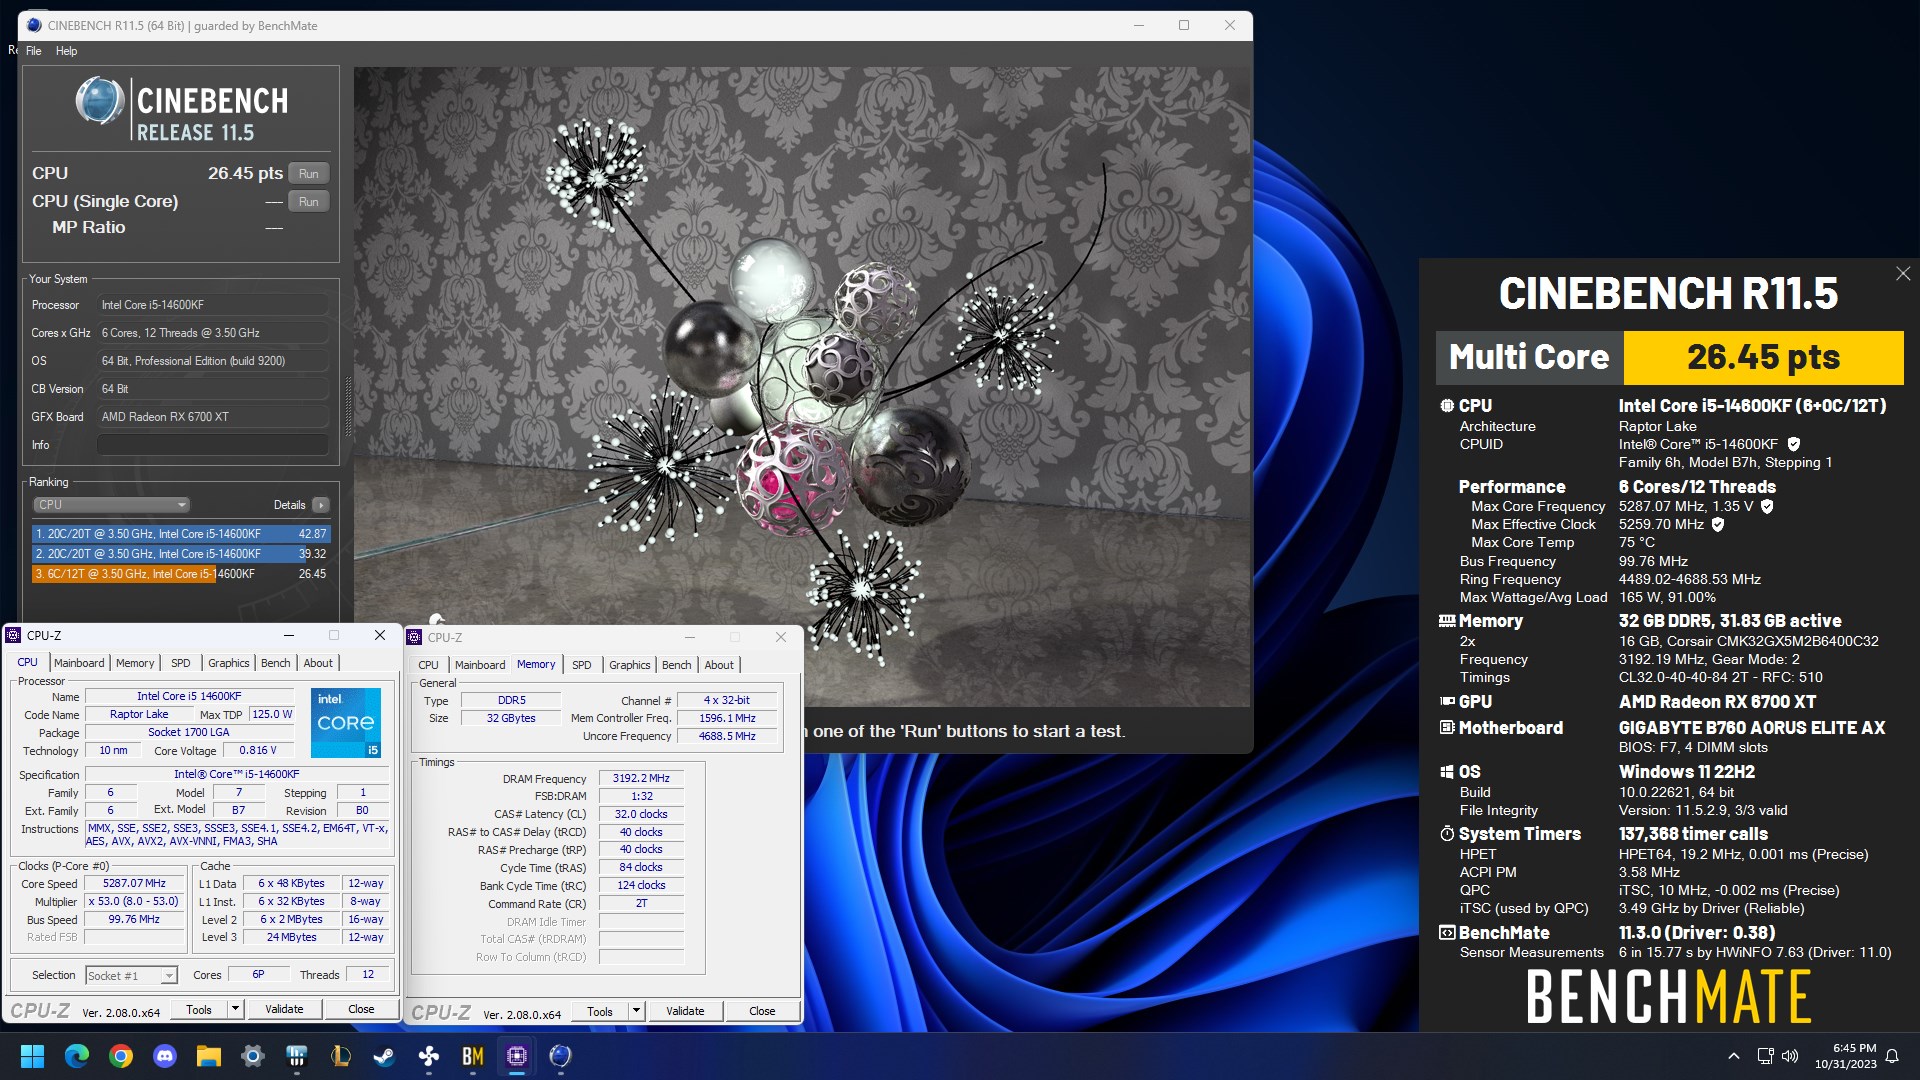The image size is (1920, 1080).
Task: Launch Microsoft Edge from taskbar
Action: 77,1056
